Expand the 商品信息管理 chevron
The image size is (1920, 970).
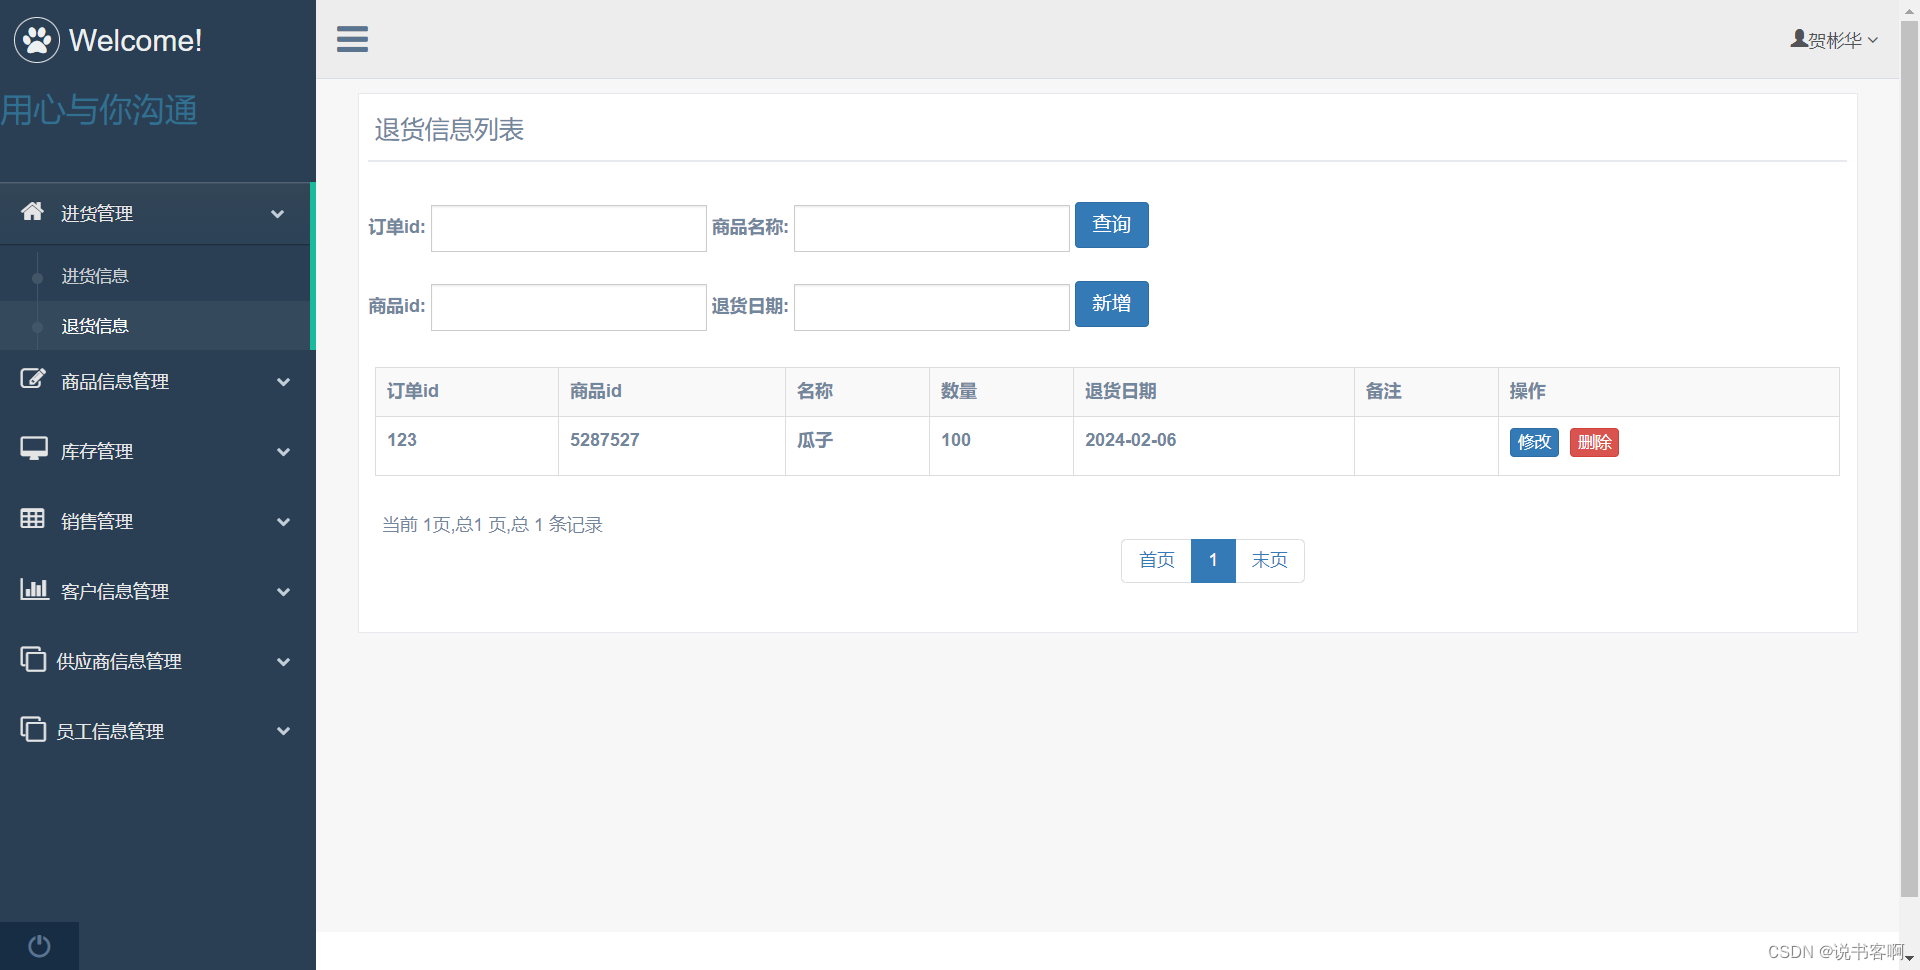coord(284,382)
